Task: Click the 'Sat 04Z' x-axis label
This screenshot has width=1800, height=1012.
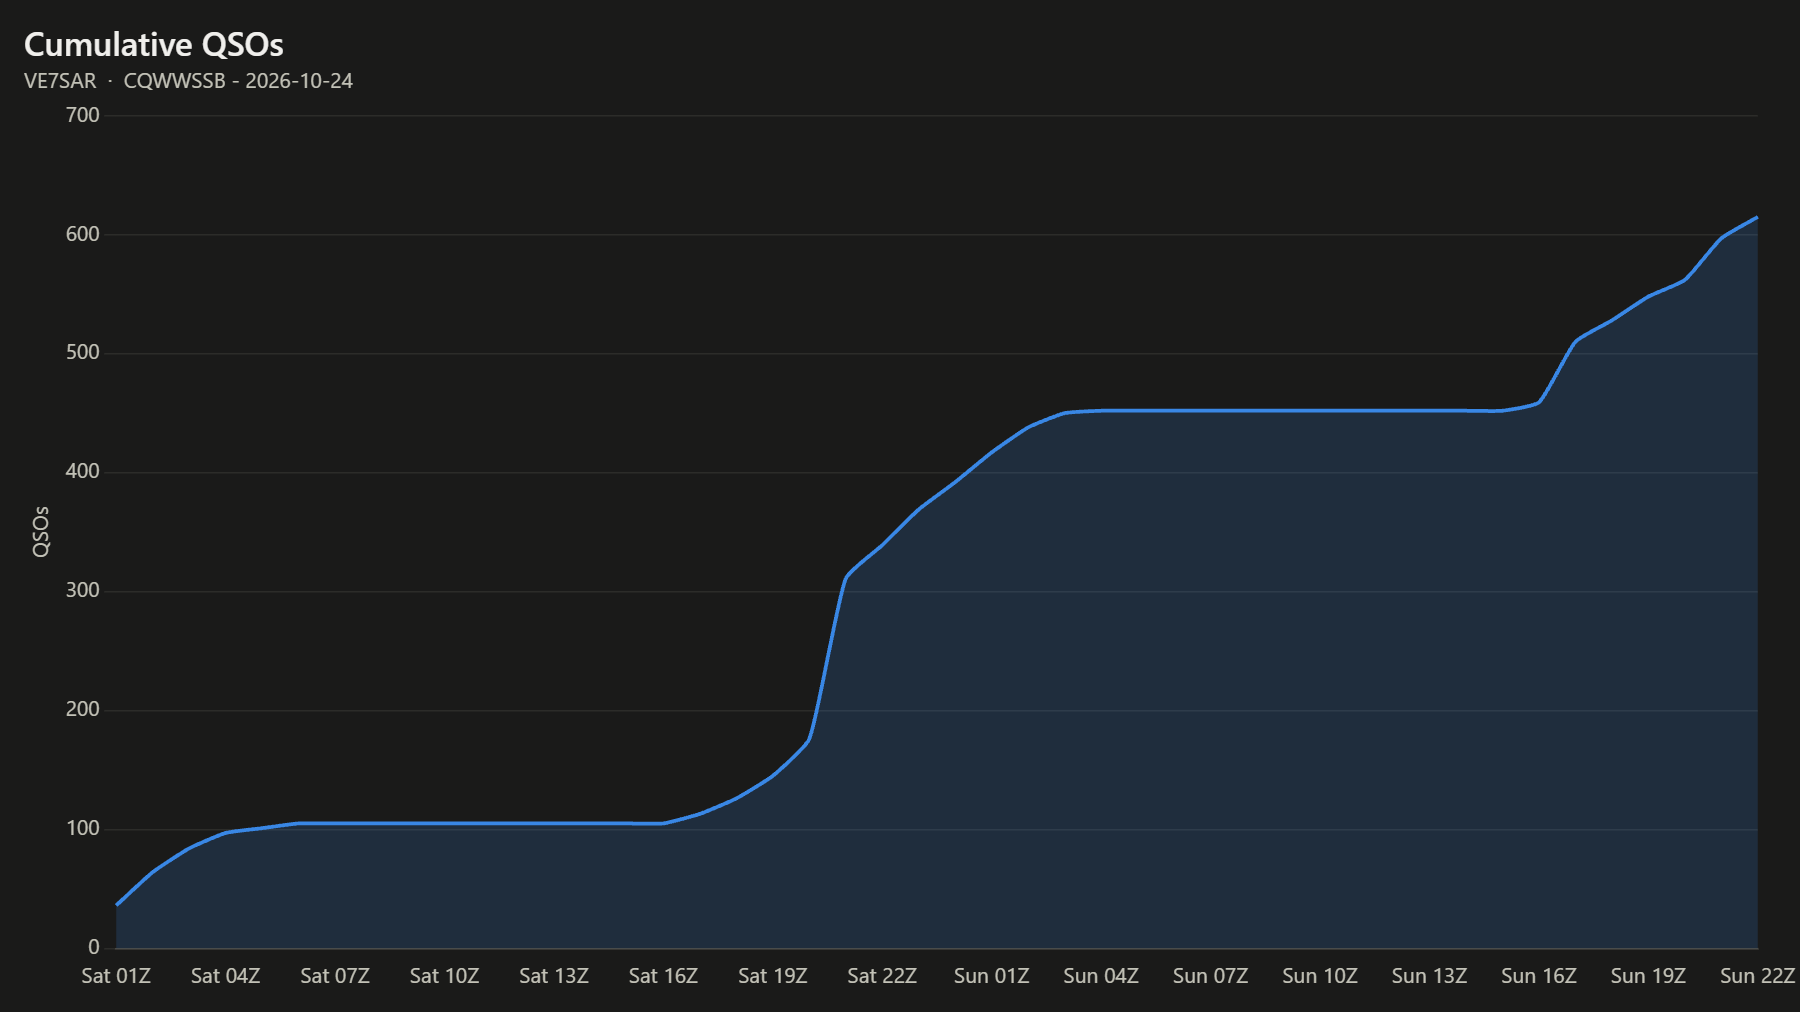Action: (x=226, y=976)
